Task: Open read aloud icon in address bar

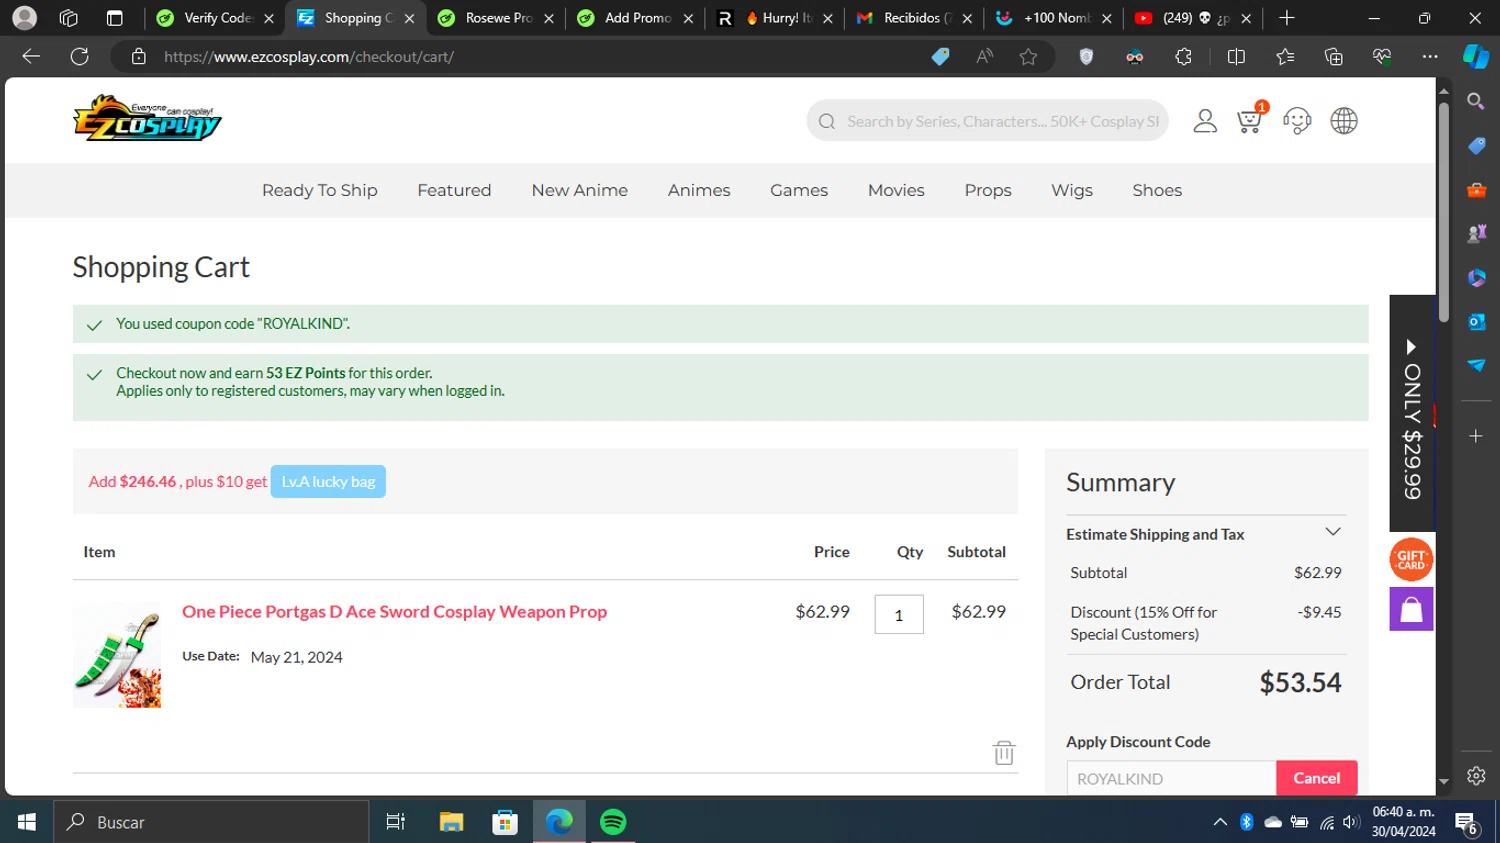Action: click(x=985, y=57)
